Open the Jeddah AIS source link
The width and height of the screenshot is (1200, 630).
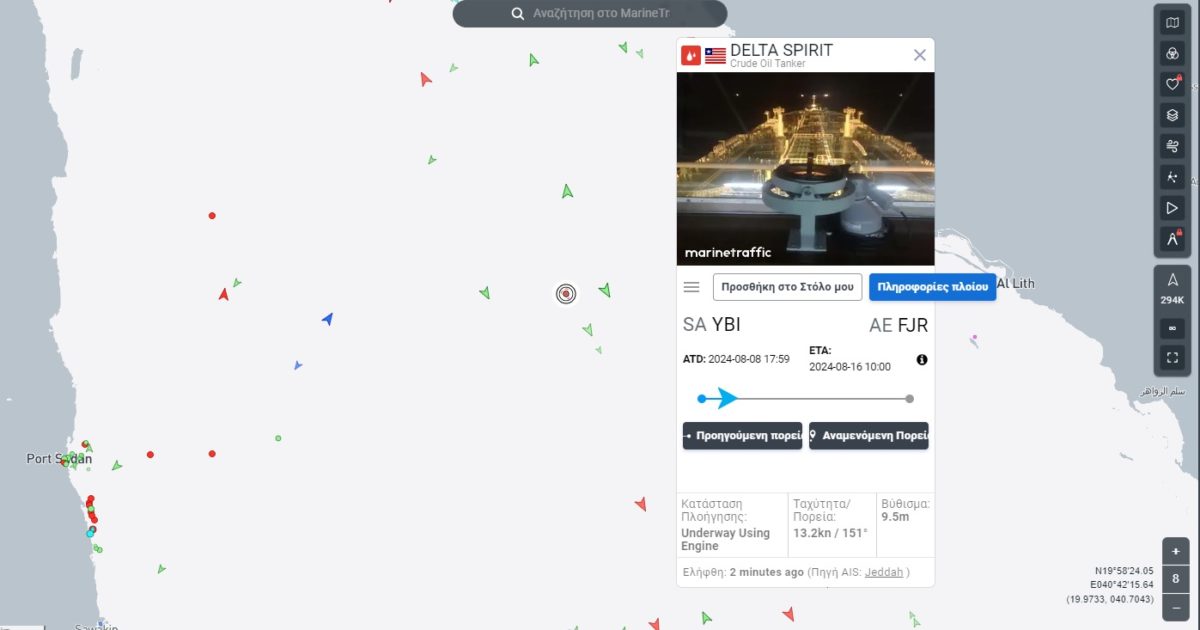[x=884, y=572]
